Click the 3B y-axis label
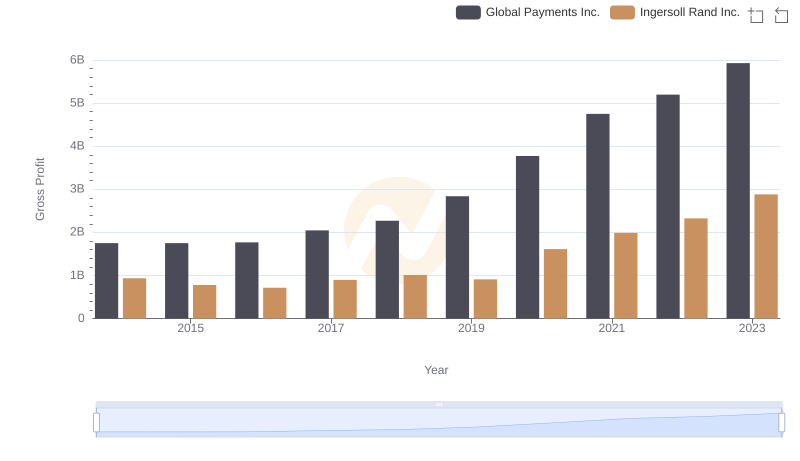This screenshot has width=800, height=461. pyautogui.click(x=77, y=189)
